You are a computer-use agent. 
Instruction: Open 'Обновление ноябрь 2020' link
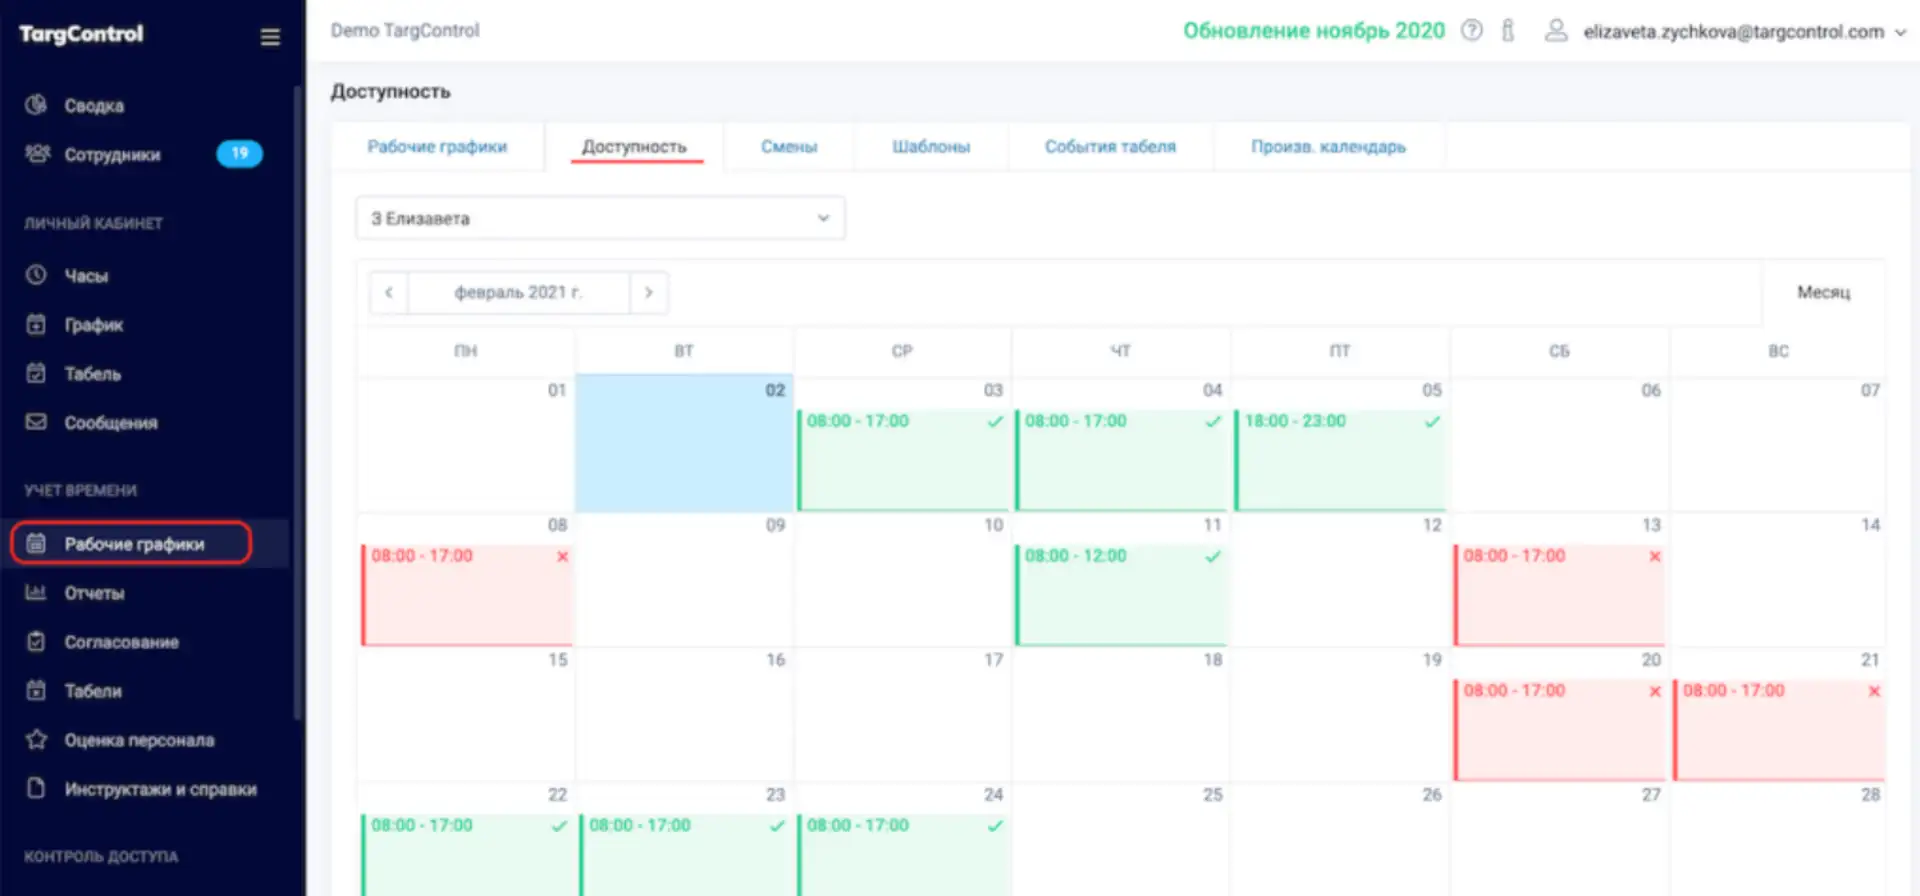(x=1314, y=31)
